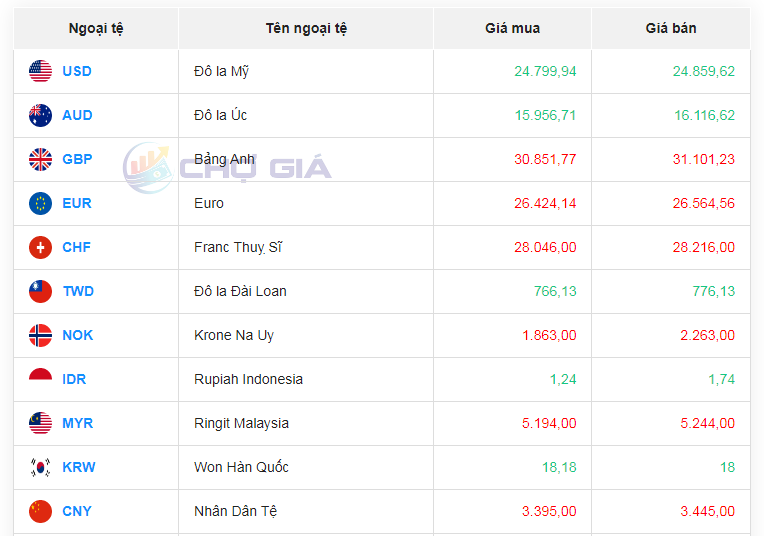Click the Chợ Giá watermark logo
The height and width of the screenshot is (536, 764).
tap(226, 167)
